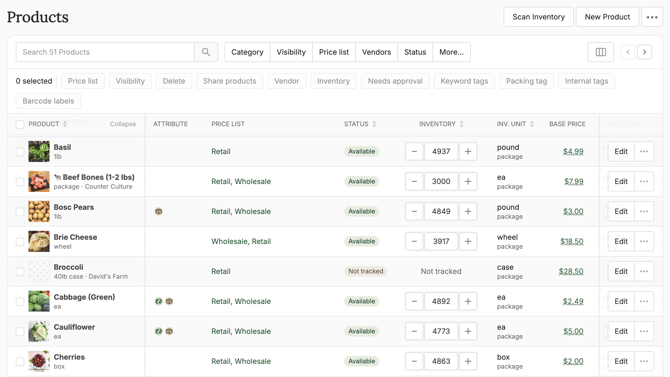The height and width of the screenshot is (377, 670).
Task: Click Basil inventory value 4937 field
Action: coord(441,151)
